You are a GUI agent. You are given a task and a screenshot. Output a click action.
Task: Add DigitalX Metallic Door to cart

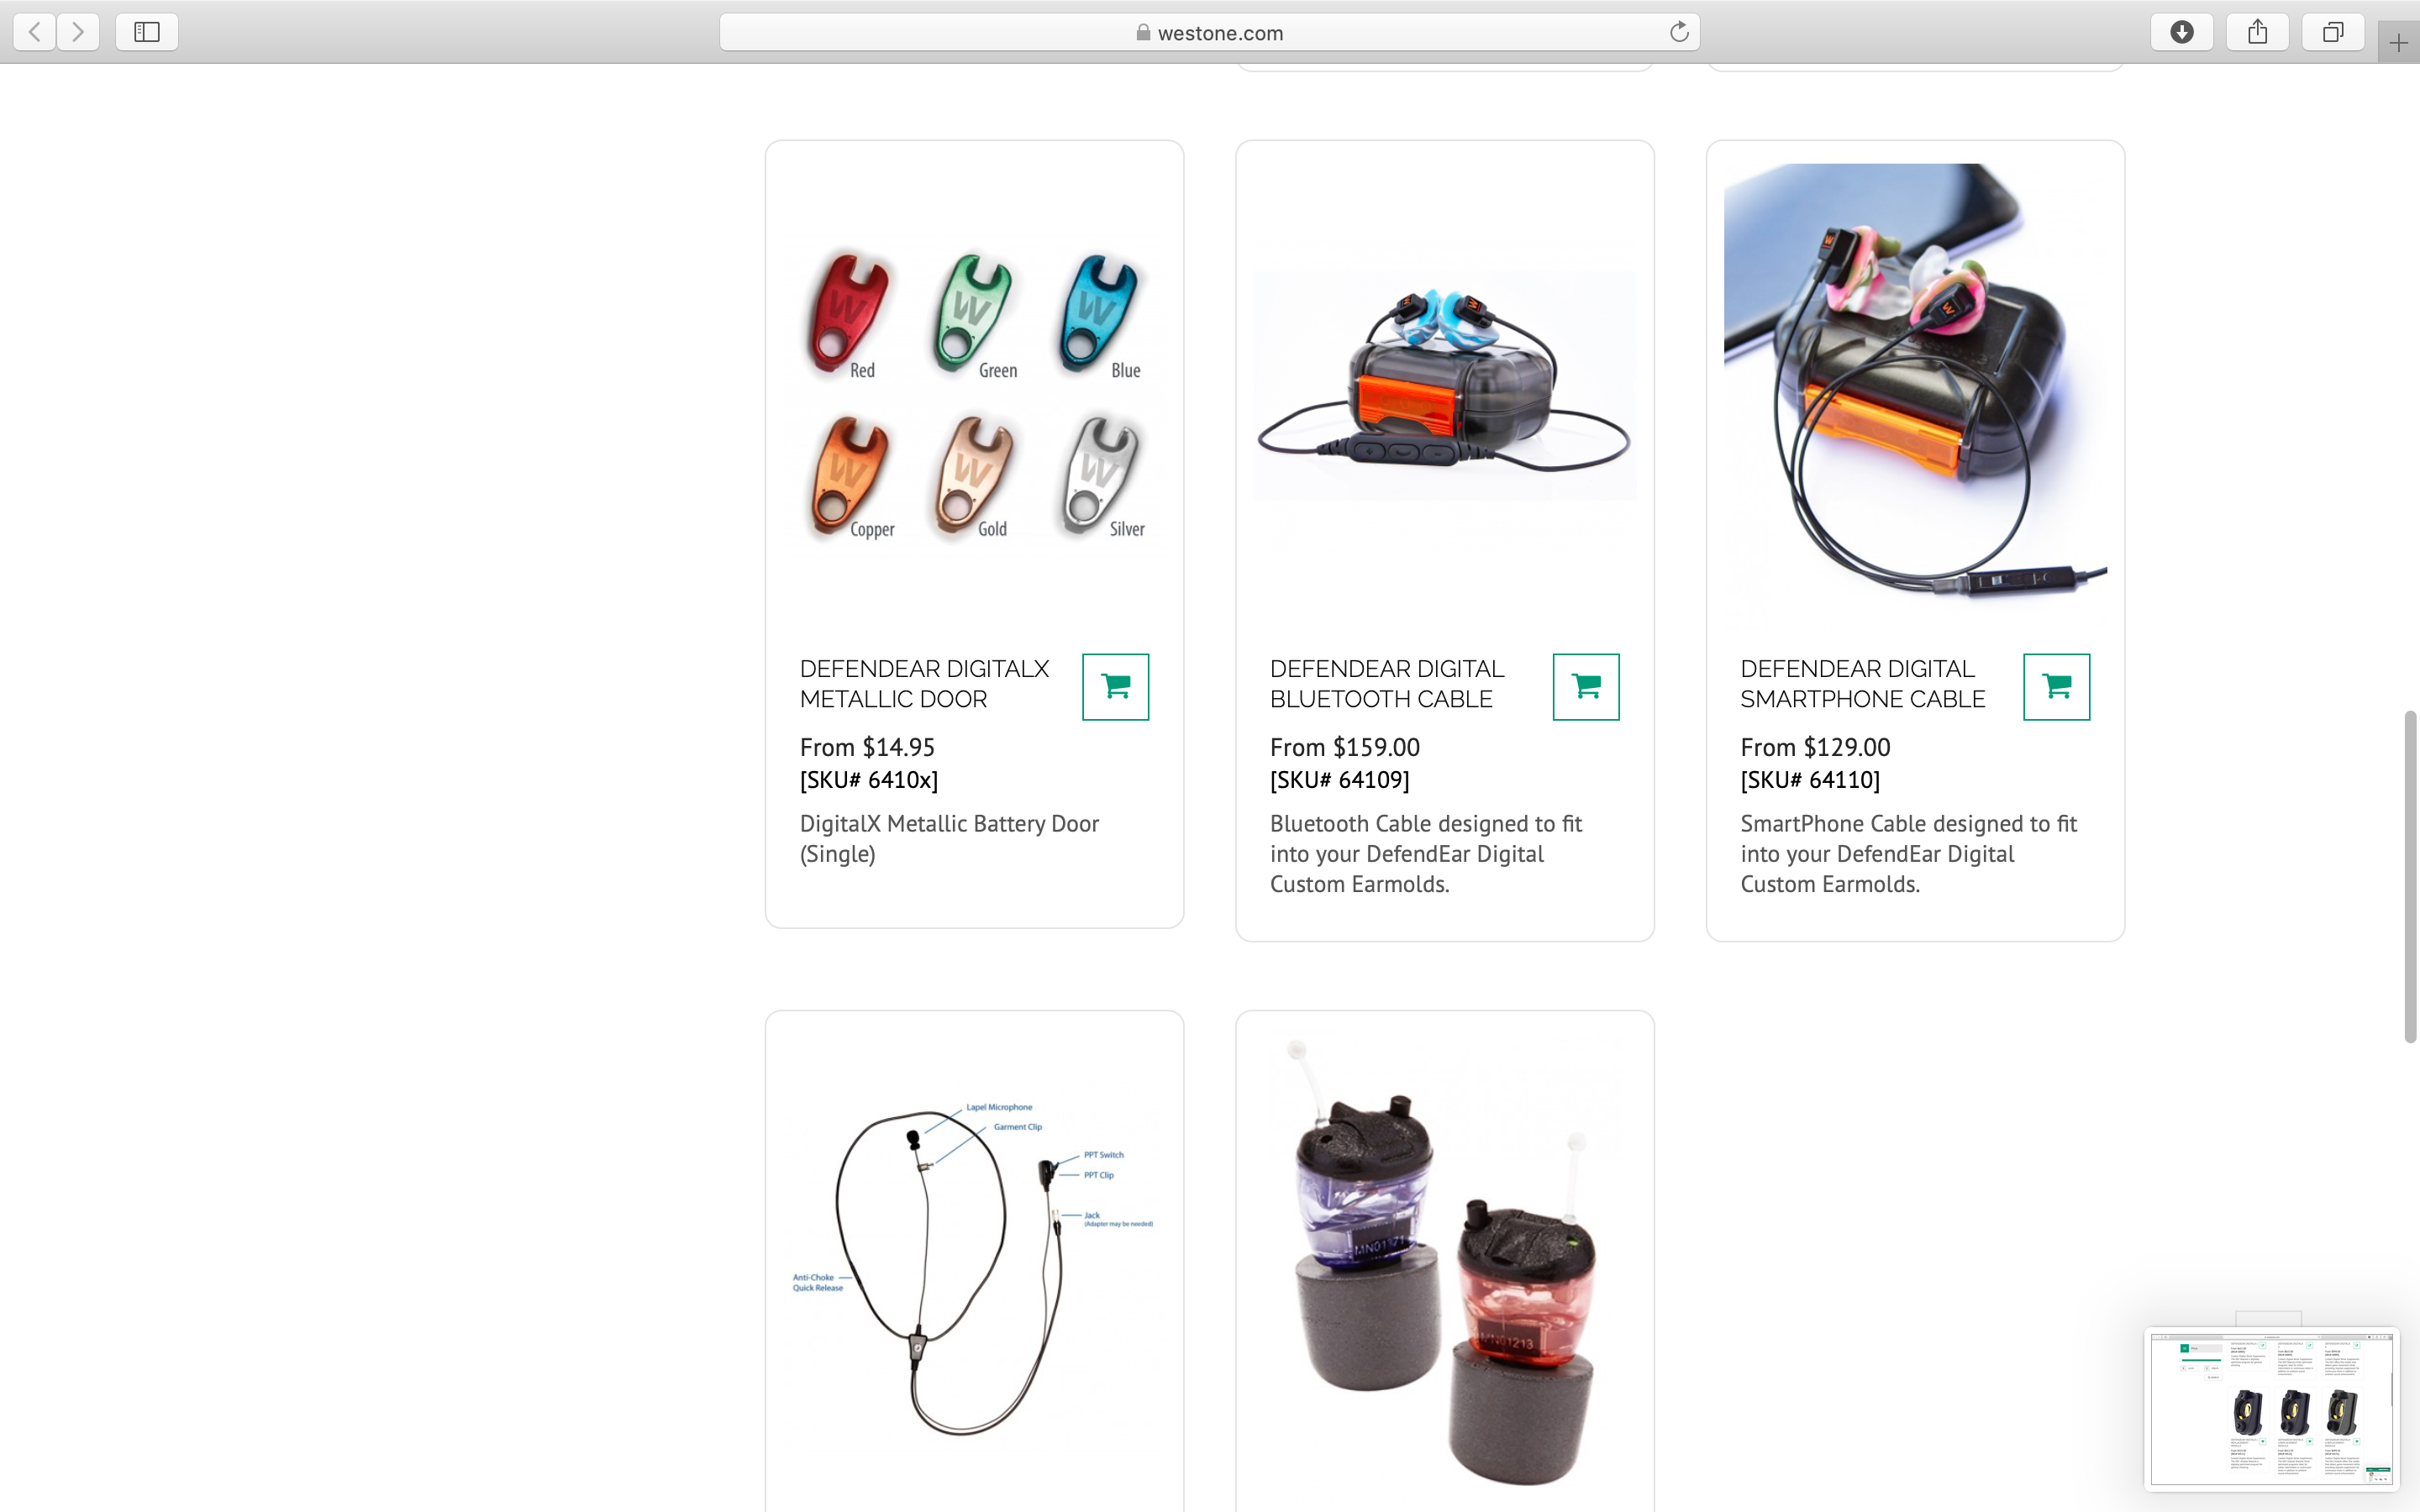tap(1115, 686)
